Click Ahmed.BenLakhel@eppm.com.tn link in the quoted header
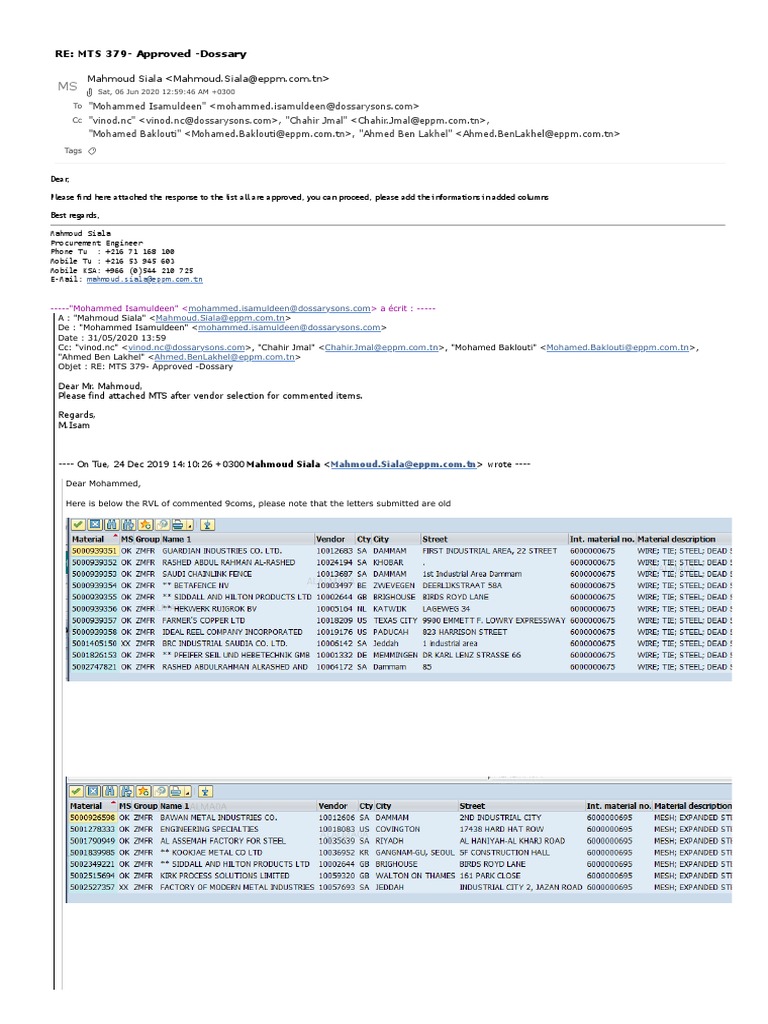The width and height of the screenshot is (768, 1024). click(225, 357)
